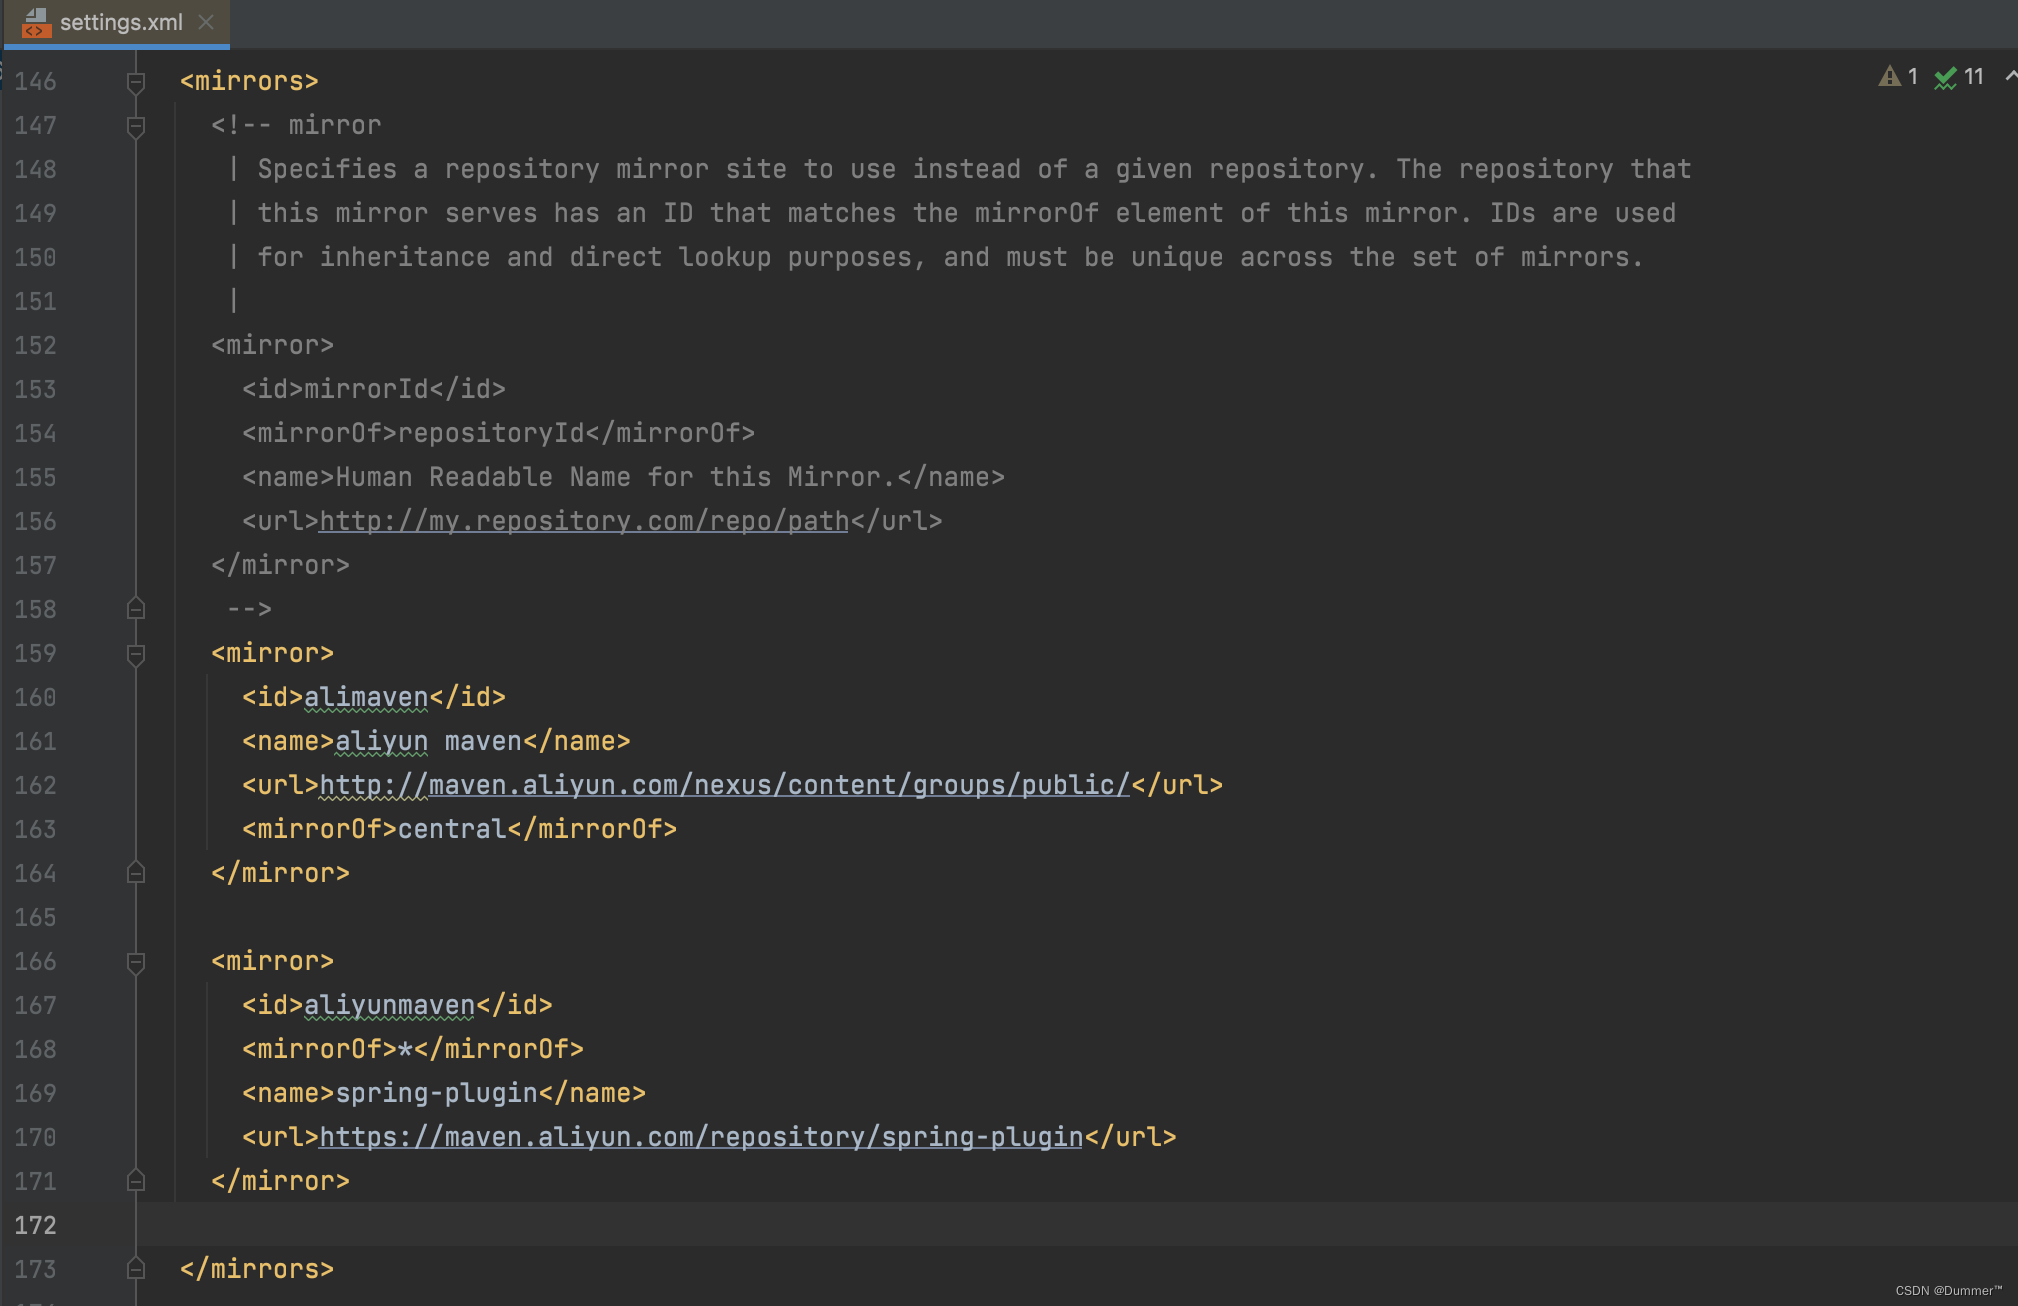This screenshot has height=1306, width=2018.
Task: Click the '<!-- mirror' comment start
Action: coord(296,125)
